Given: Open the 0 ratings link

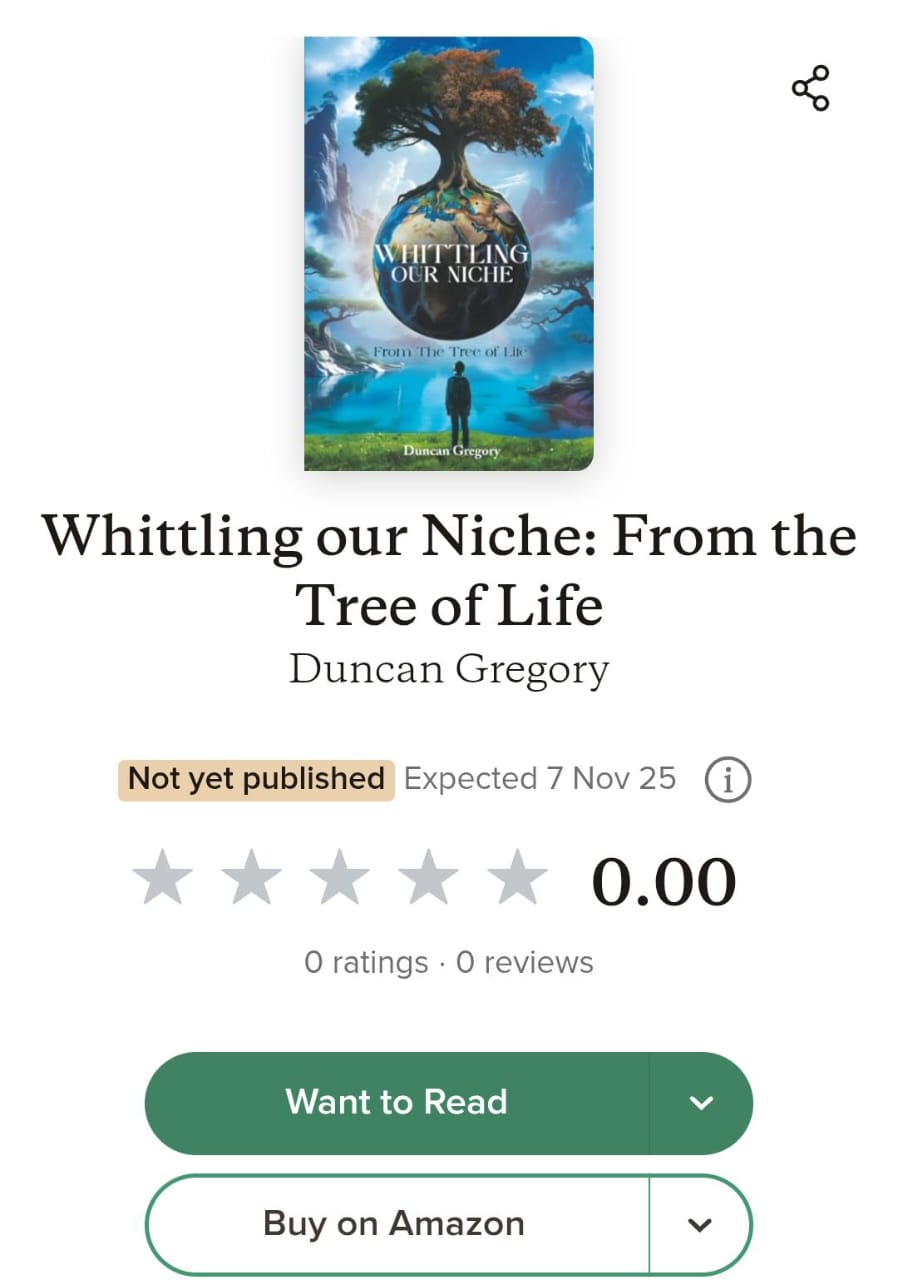Looking at the screenshot, I should pos(365,962).
